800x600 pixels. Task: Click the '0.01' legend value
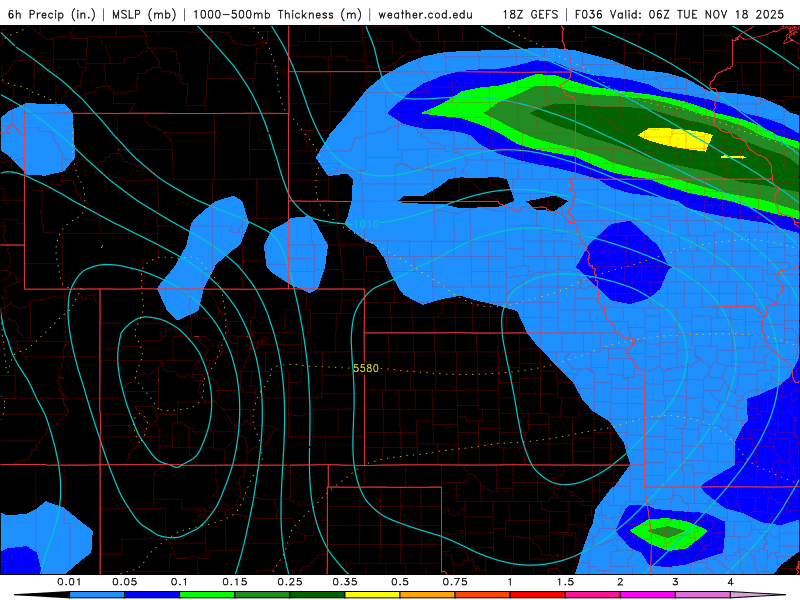(x=69, y=582)
